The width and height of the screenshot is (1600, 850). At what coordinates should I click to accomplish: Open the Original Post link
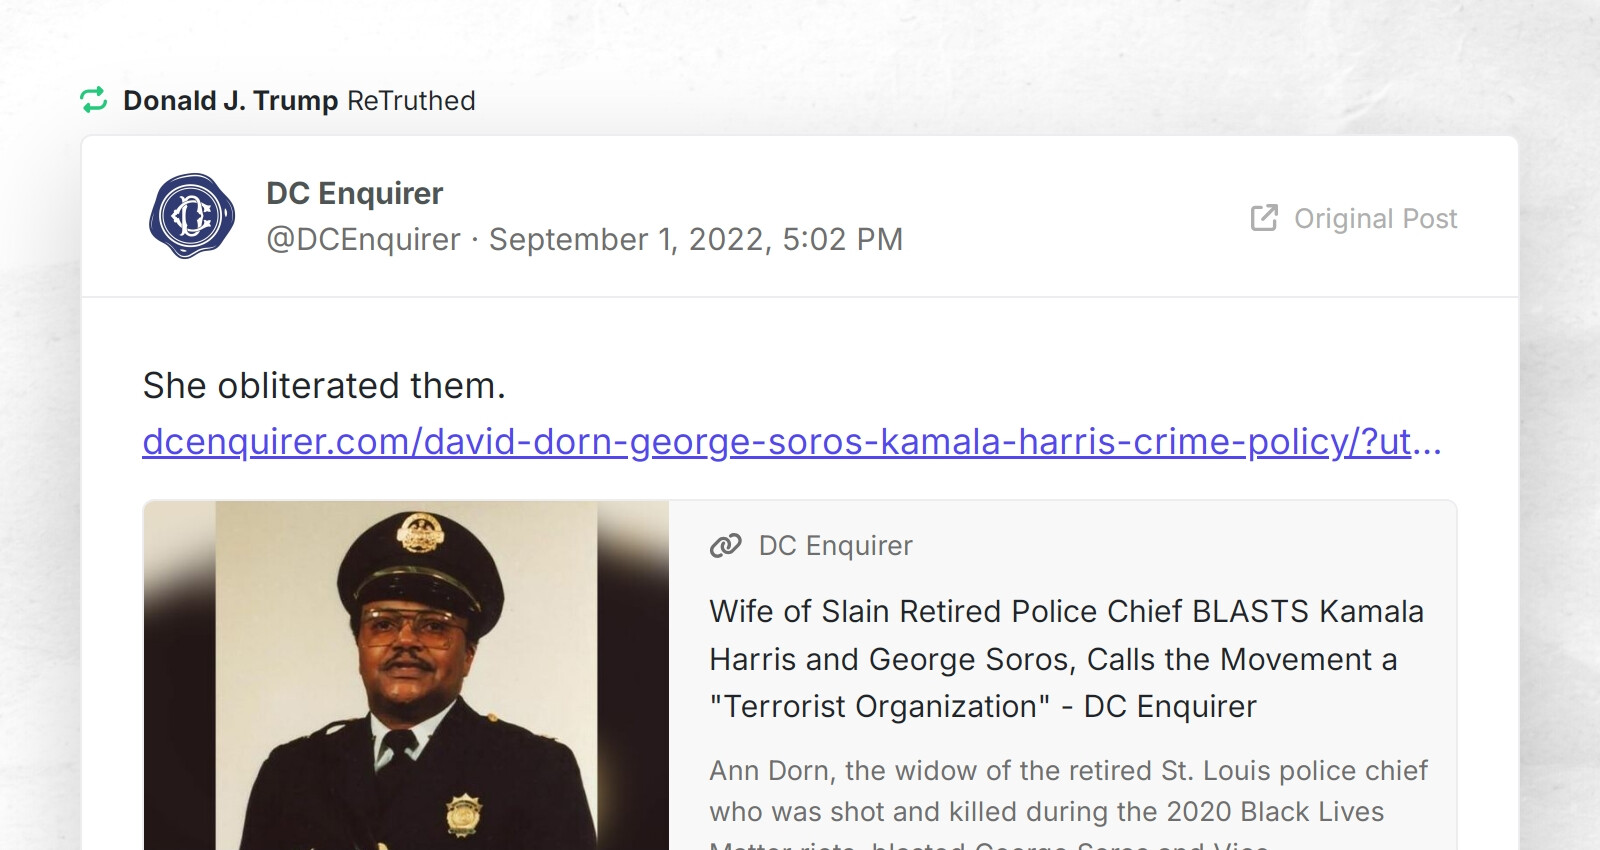click(x=1375, y=219)
